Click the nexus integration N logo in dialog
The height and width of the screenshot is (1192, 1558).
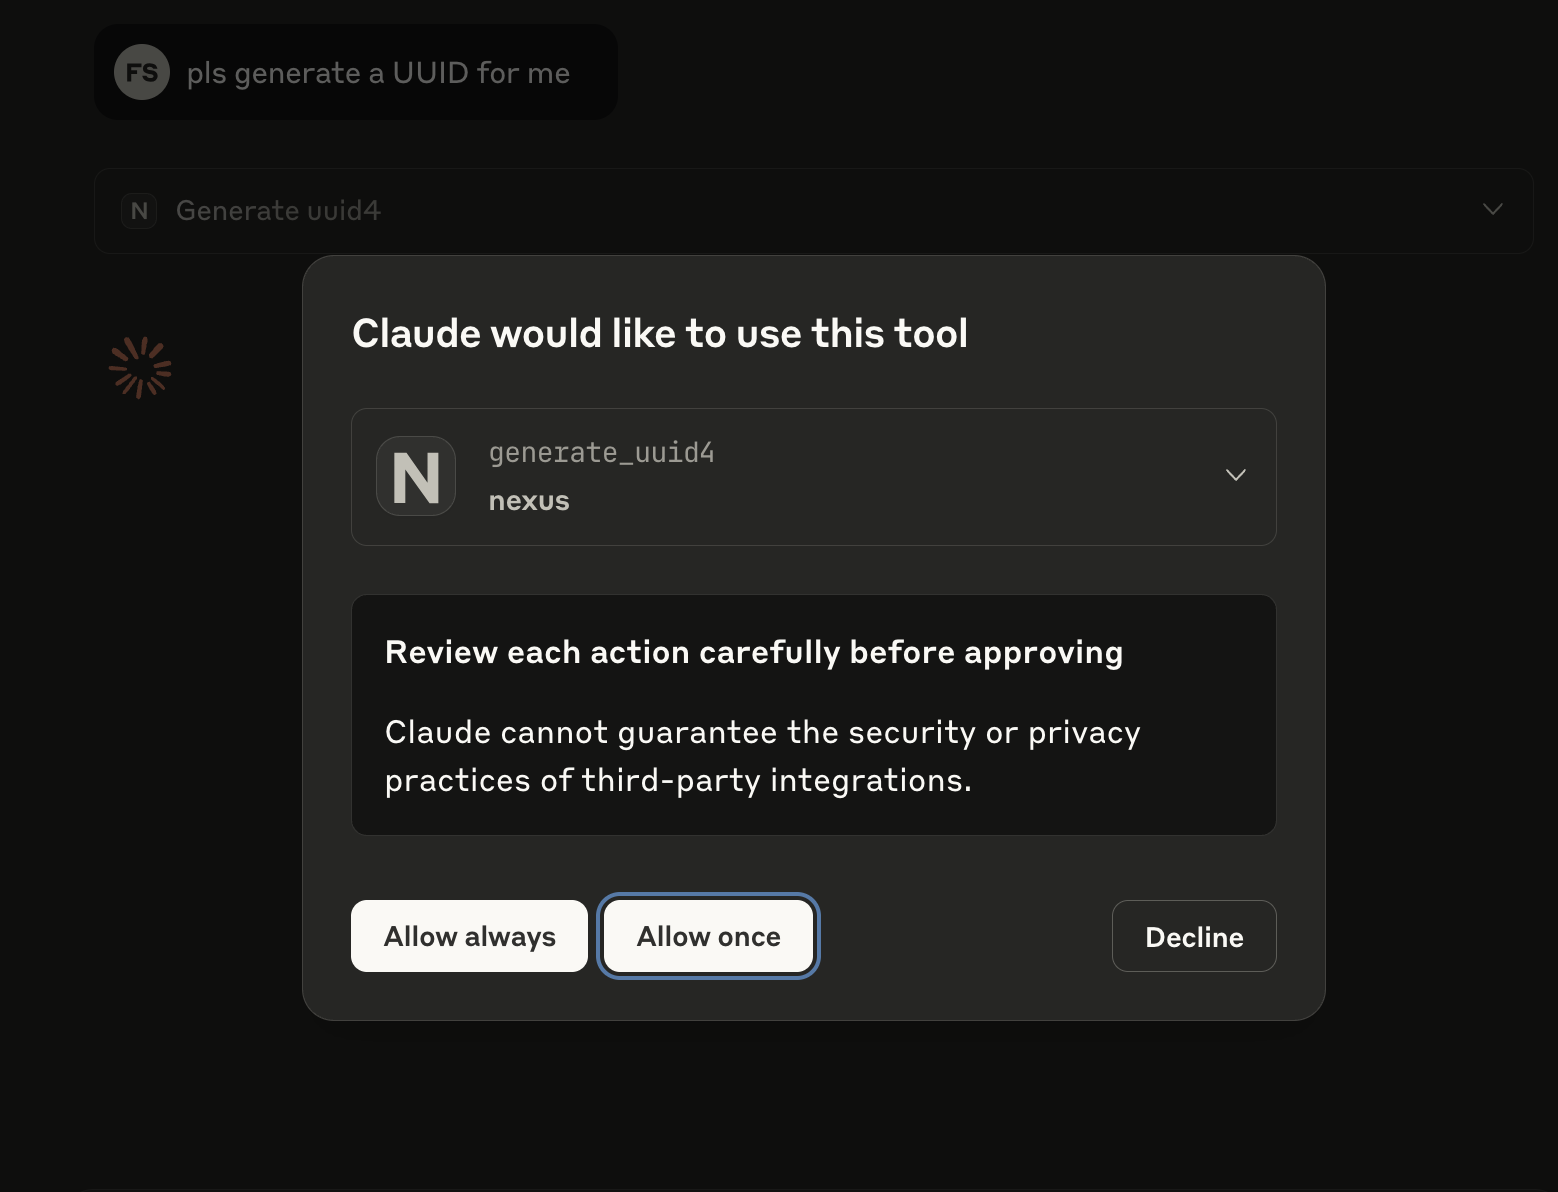[x=415, y=476]
